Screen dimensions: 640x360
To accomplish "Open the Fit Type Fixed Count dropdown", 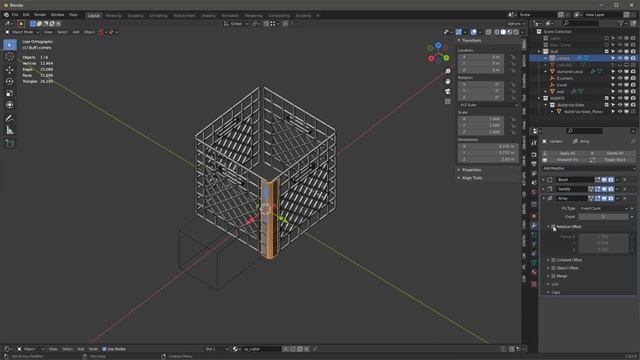I will click(603, 209).
